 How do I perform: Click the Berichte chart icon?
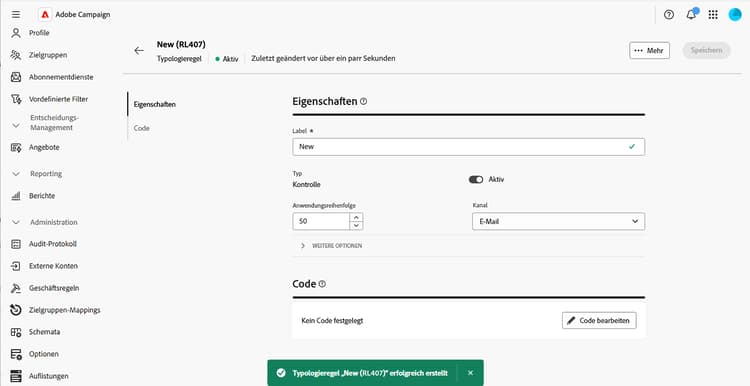[x=16, y=196]
